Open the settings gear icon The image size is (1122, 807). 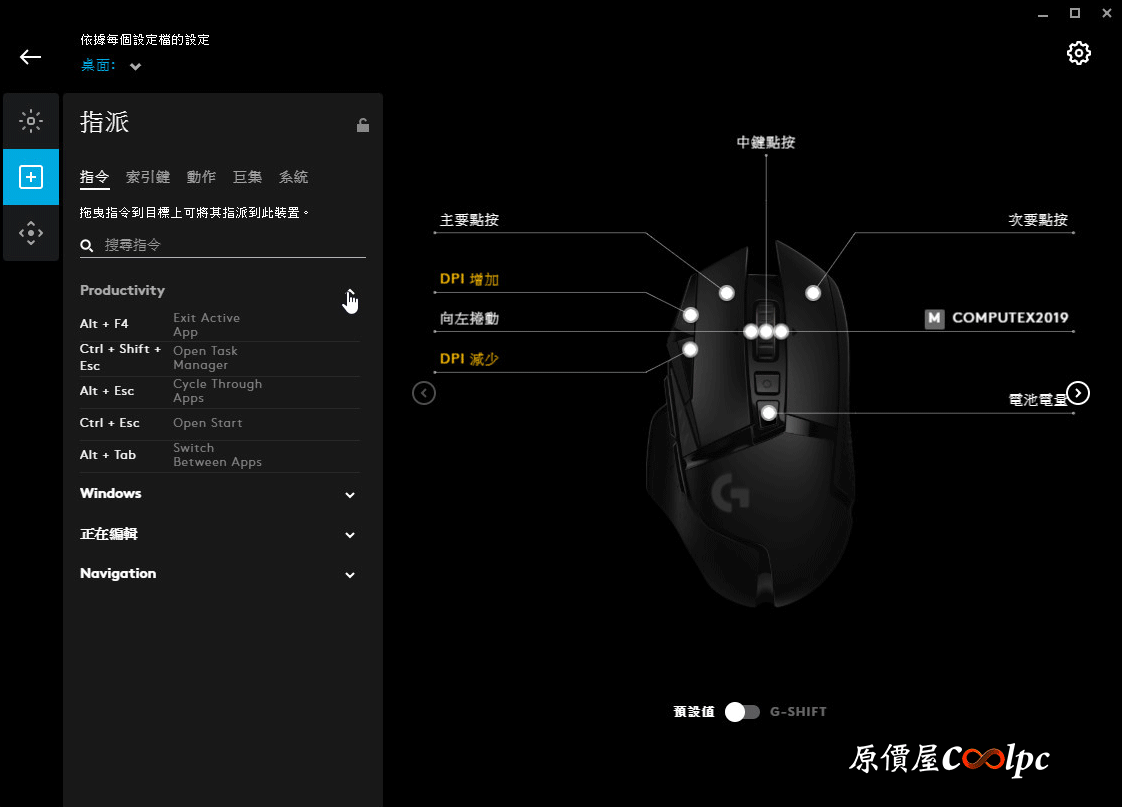[1078, 53]
